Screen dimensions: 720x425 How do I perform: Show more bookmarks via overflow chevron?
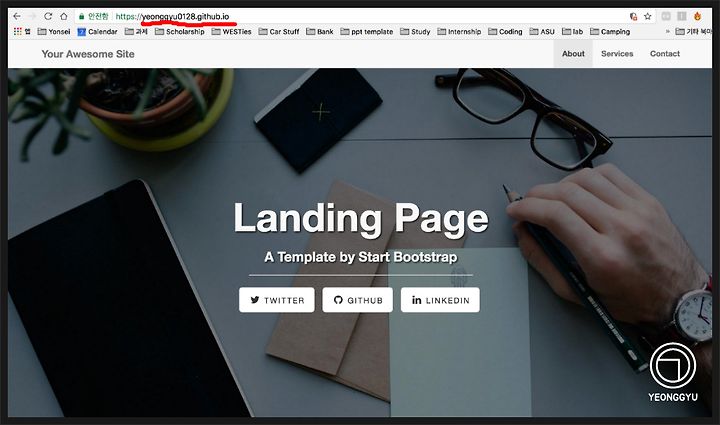[x=667, y=31]
